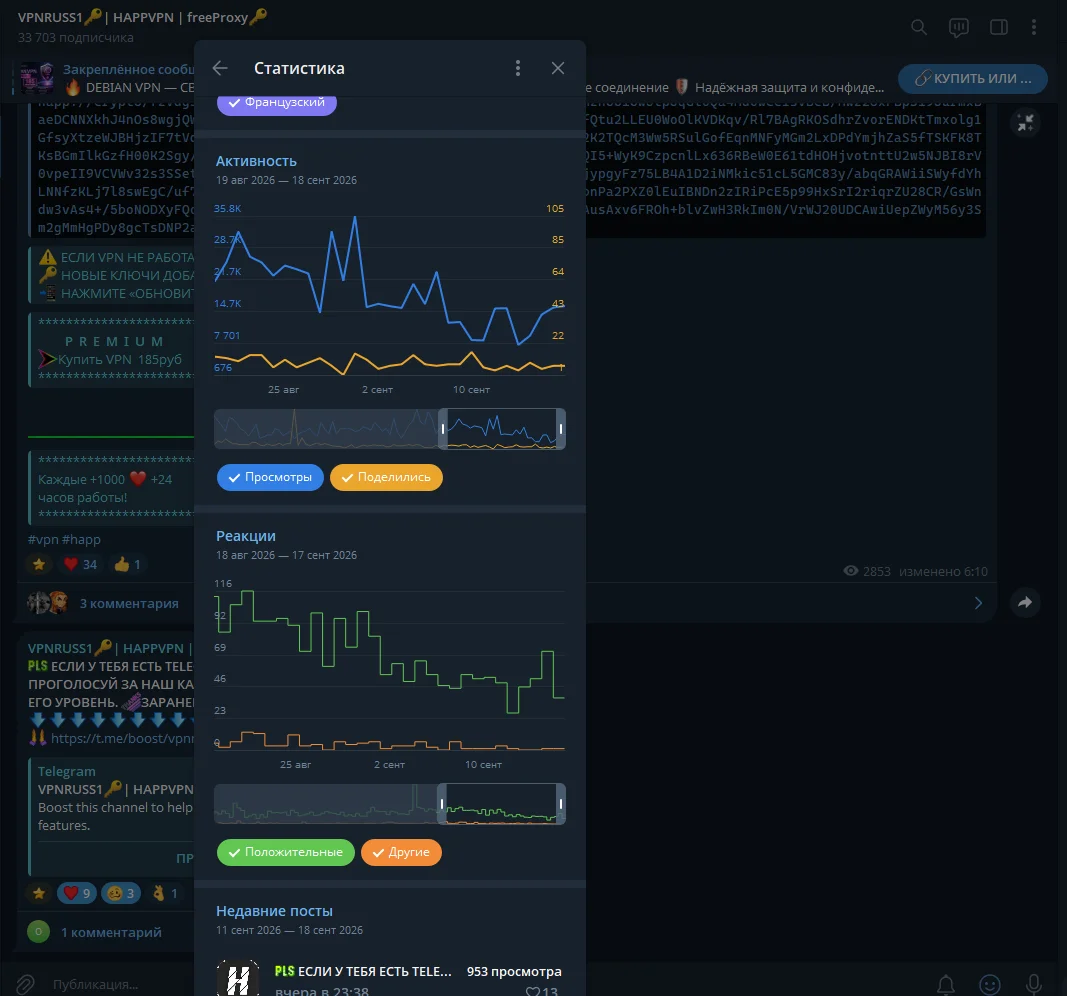This screenshot has height=996, width=1067.
Task: Open the emoji picker
Action: click(989, 984)
